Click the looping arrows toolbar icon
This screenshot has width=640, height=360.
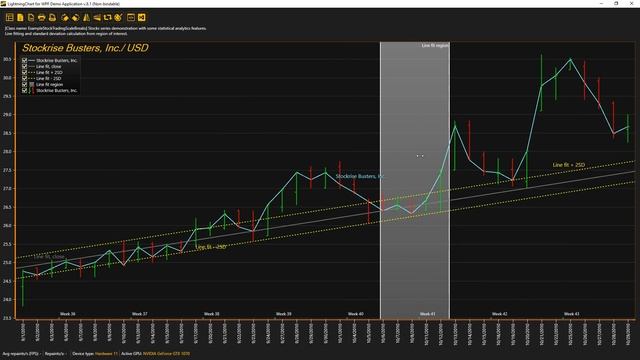pos(108,18)
